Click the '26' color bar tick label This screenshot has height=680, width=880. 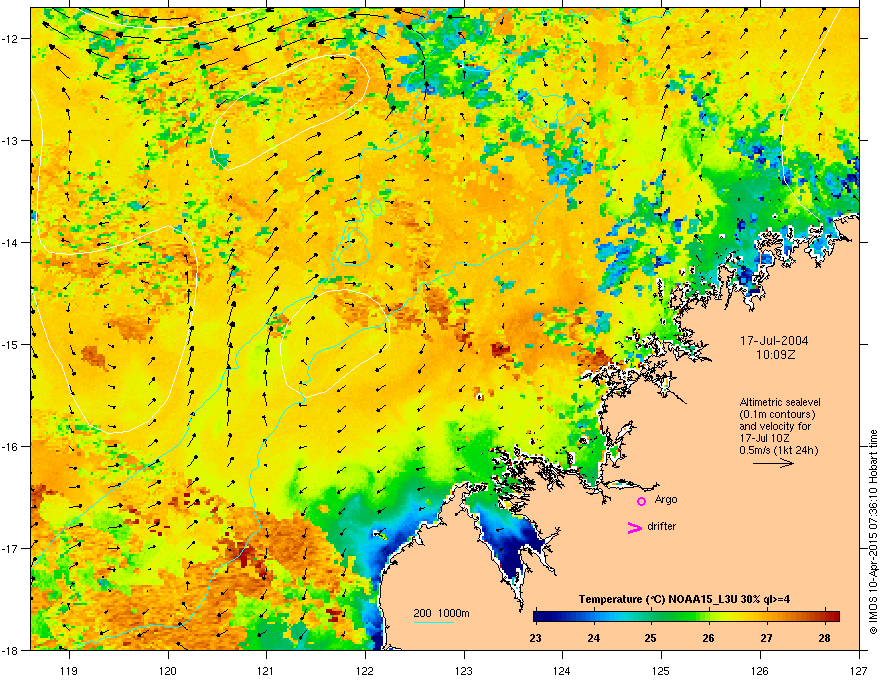(x=708, y=638)
